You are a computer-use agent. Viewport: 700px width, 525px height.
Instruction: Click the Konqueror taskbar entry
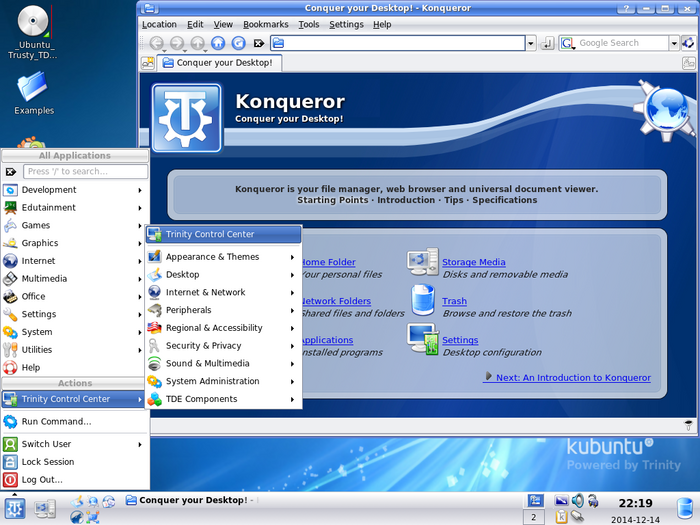190,500
